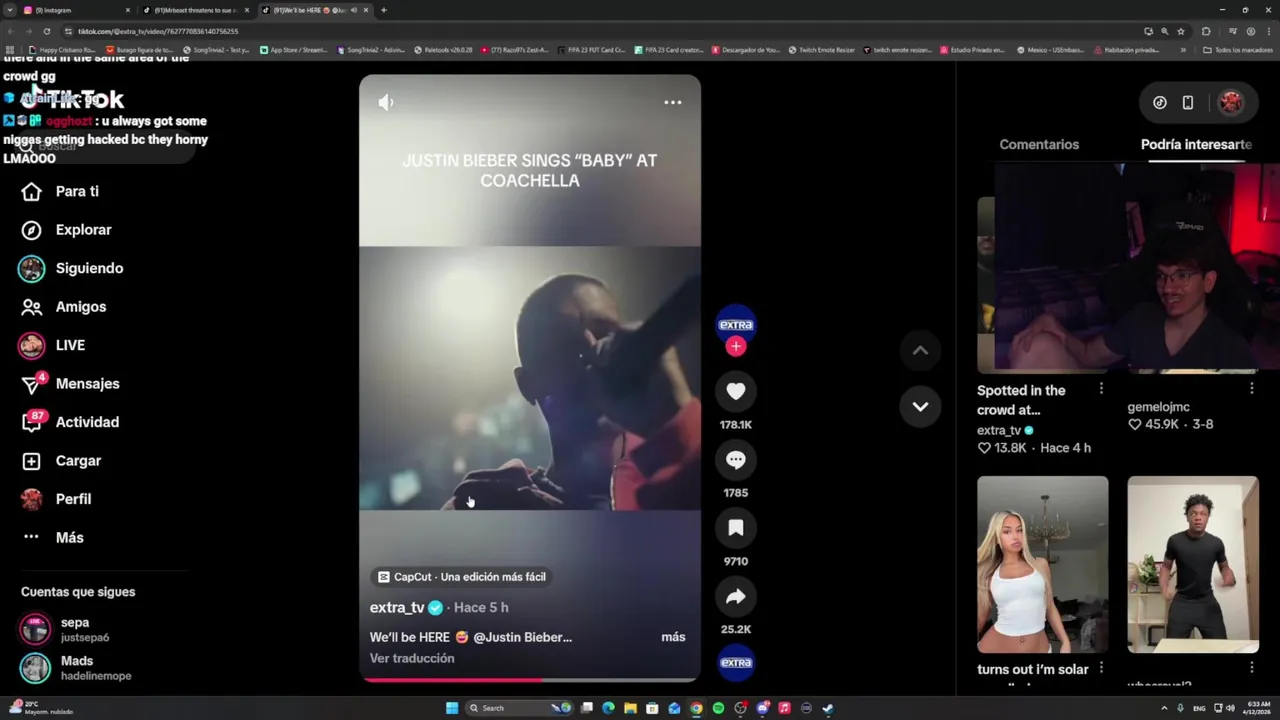This screenshot has height=720, width=1280.
Task: Open the extra_tv sound disc icon
Action: coord(736,662)
